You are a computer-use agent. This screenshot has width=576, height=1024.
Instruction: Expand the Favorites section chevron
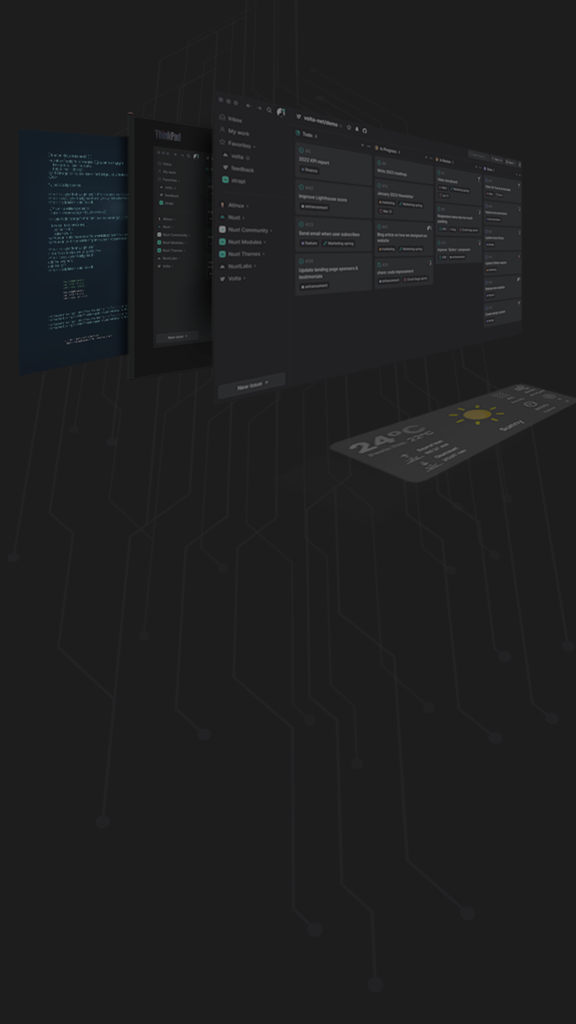254,146
